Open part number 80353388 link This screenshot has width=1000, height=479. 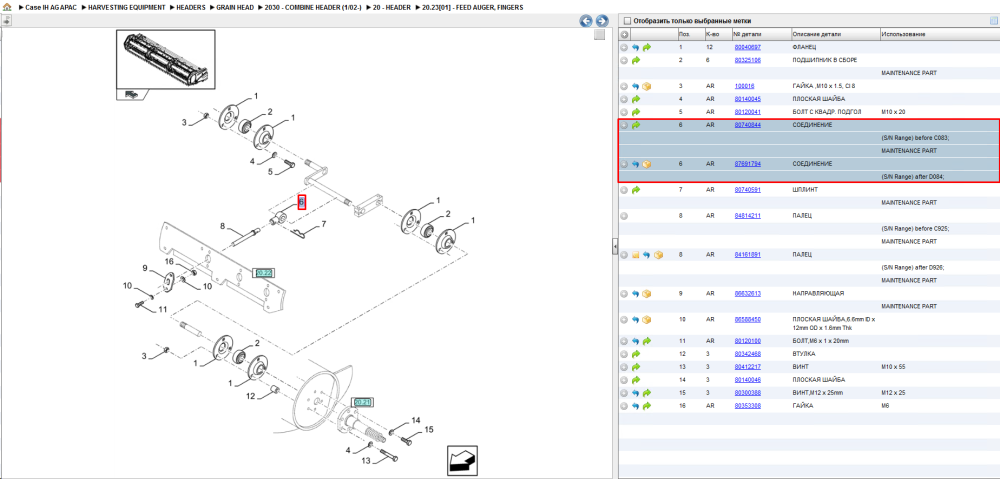747,405
